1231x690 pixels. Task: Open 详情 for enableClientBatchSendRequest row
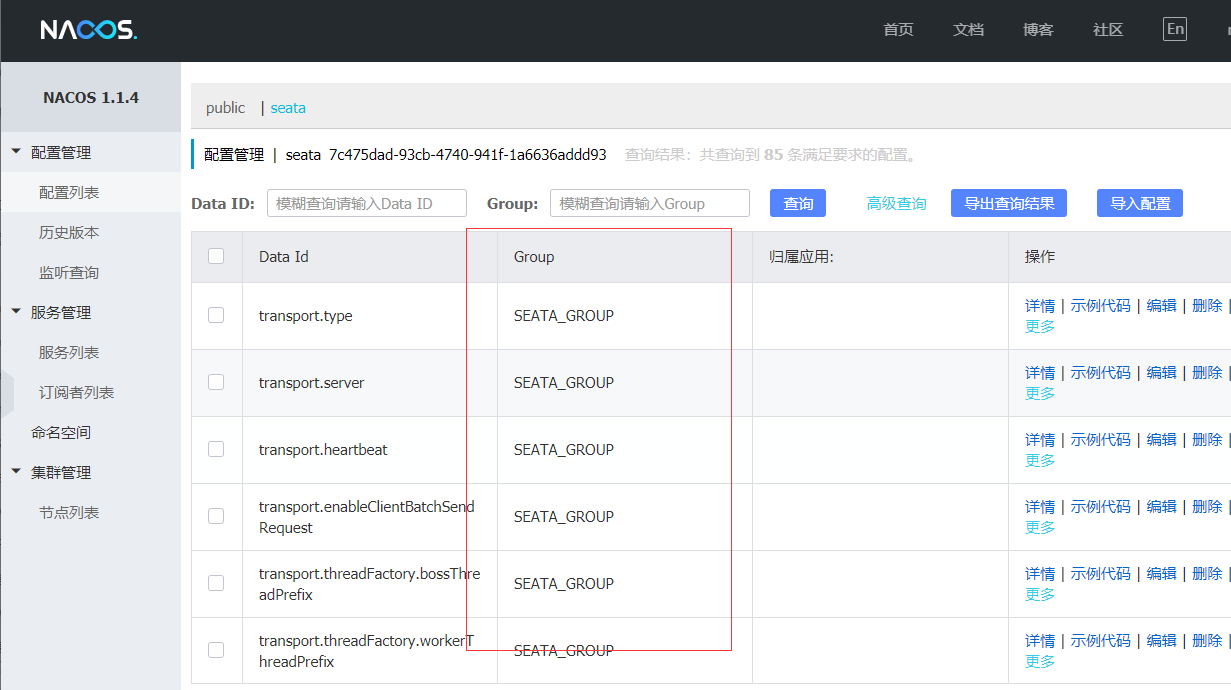coord(1040,506)
